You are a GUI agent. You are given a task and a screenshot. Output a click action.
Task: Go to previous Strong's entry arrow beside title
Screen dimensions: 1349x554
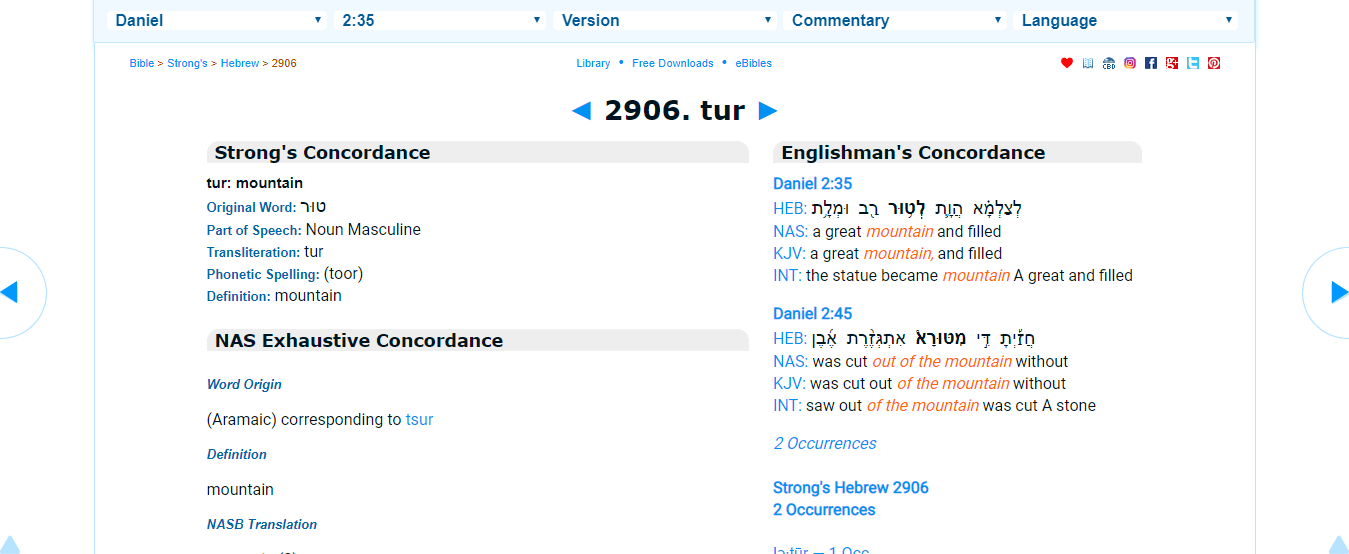[x=581, y=111]
